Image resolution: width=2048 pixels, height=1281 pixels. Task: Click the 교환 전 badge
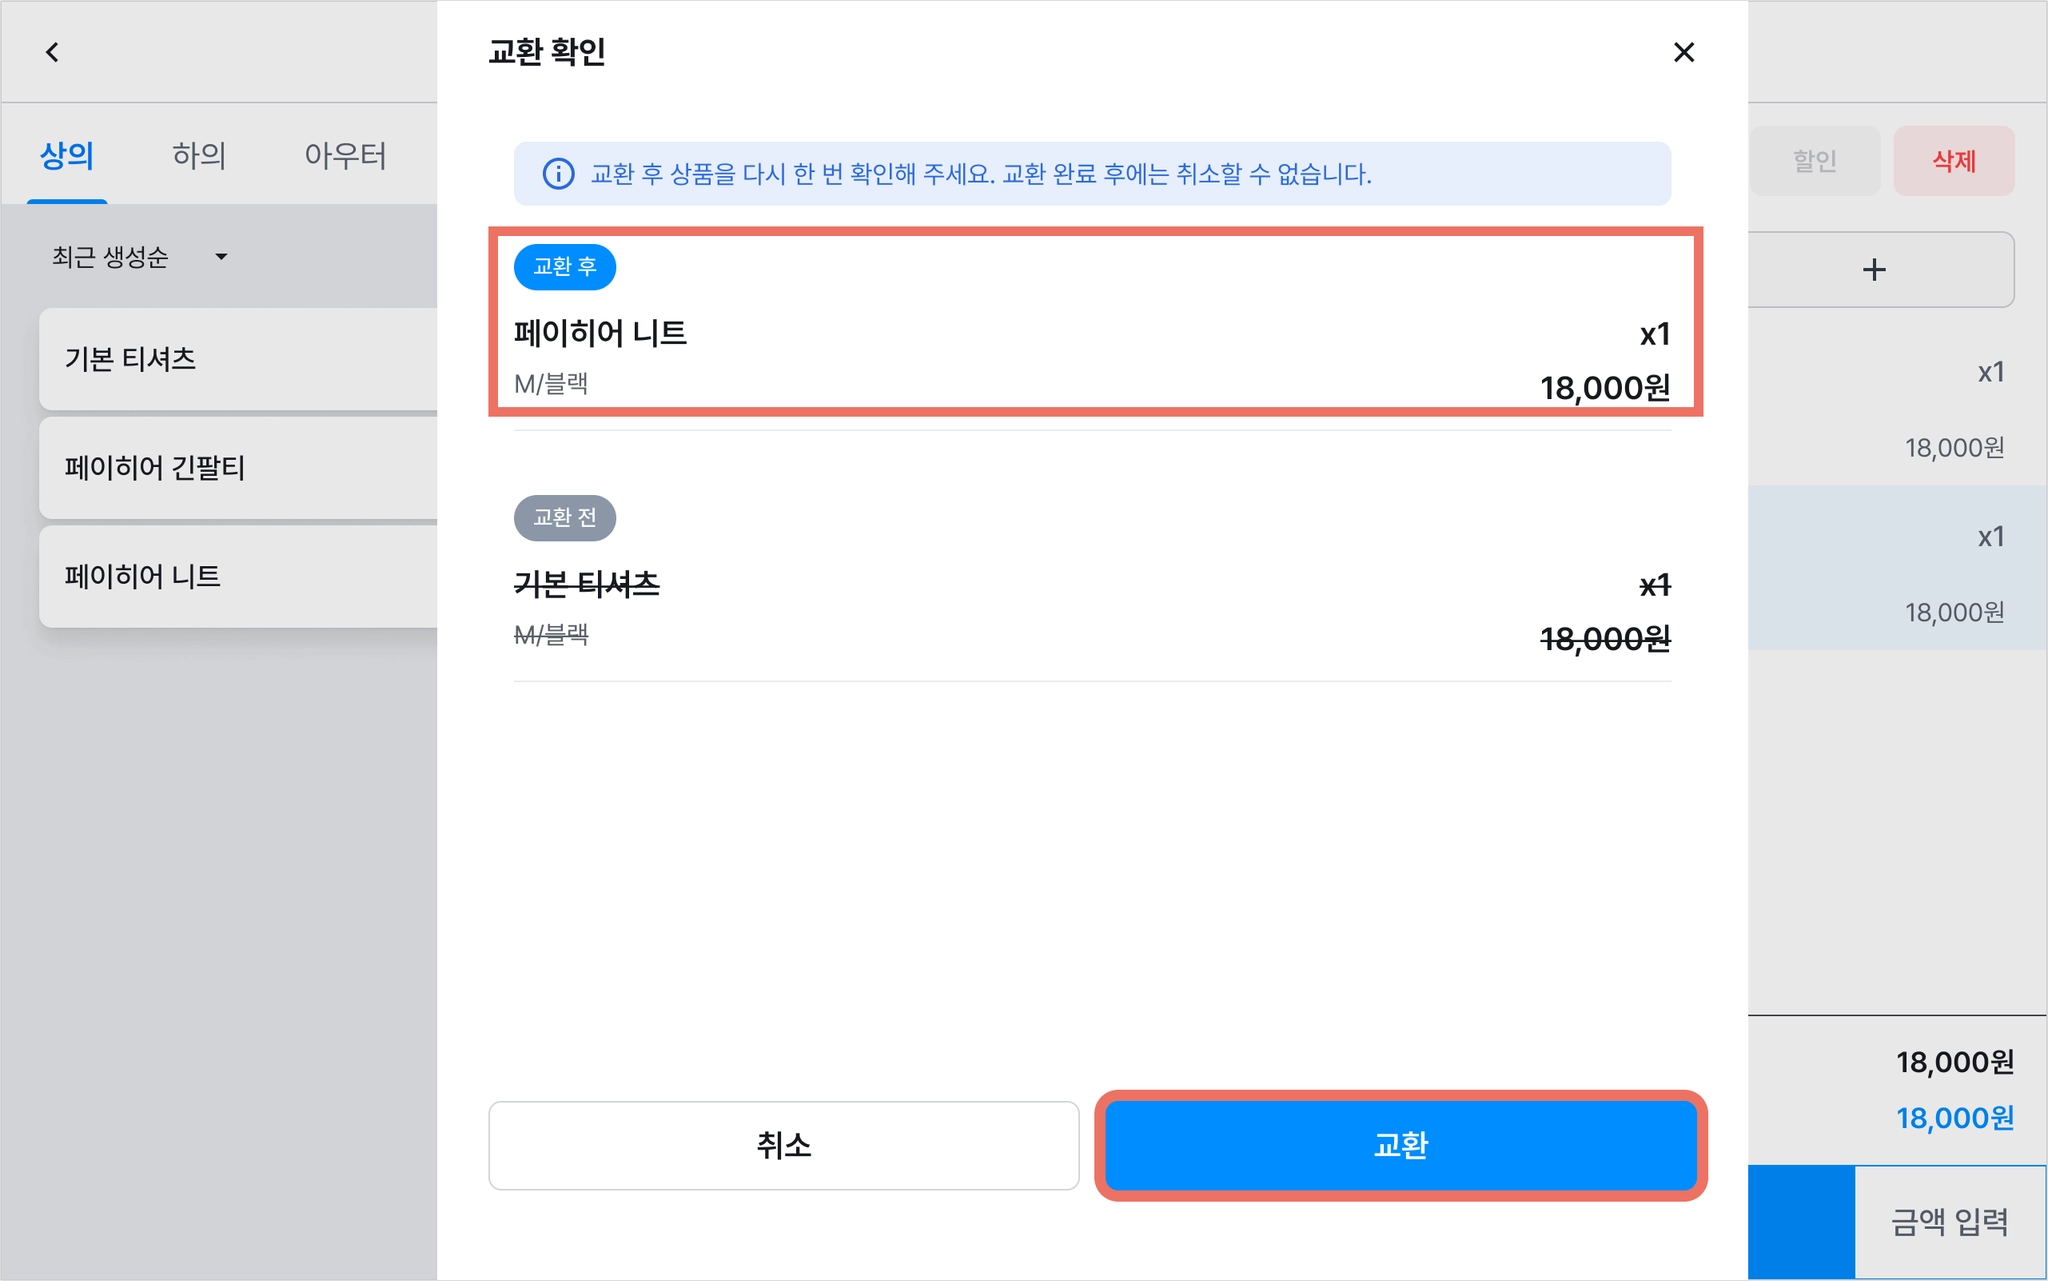point(565,518)
